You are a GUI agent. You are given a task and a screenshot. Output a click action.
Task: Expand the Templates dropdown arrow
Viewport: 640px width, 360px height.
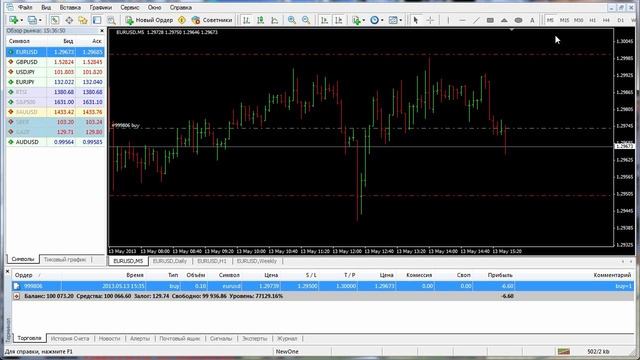(401, 20)
